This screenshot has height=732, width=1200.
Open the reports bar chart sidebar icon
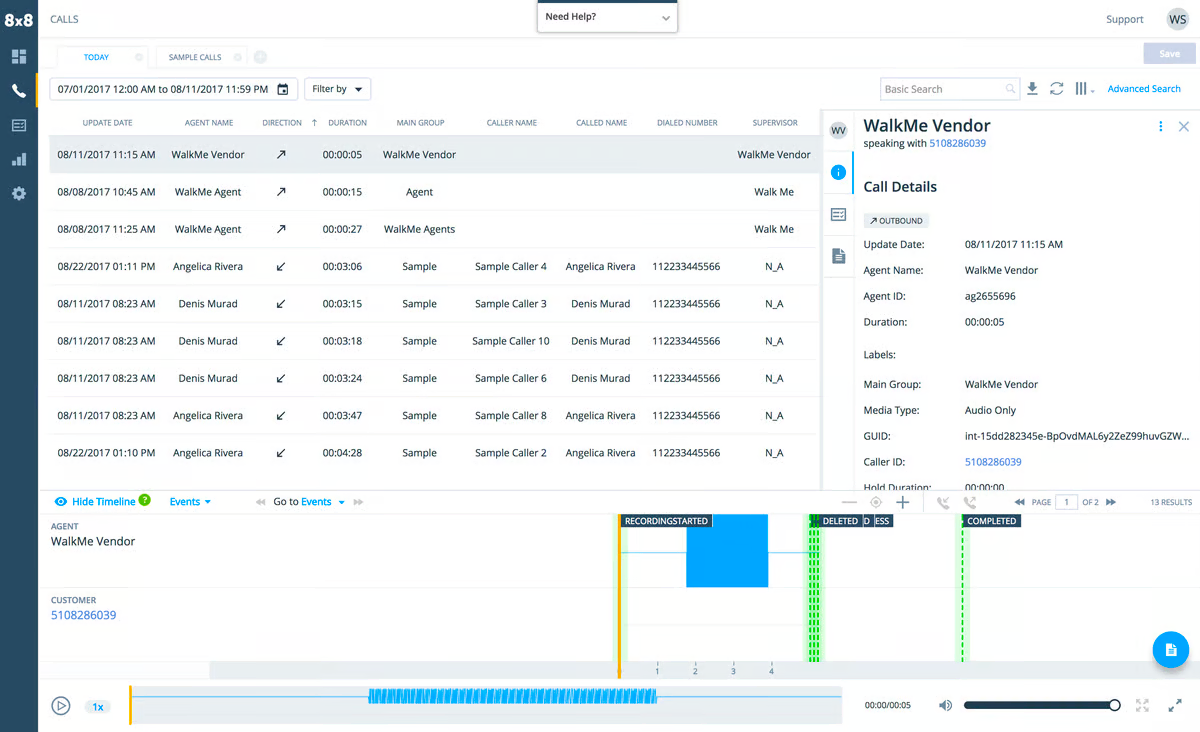(19, 159)
